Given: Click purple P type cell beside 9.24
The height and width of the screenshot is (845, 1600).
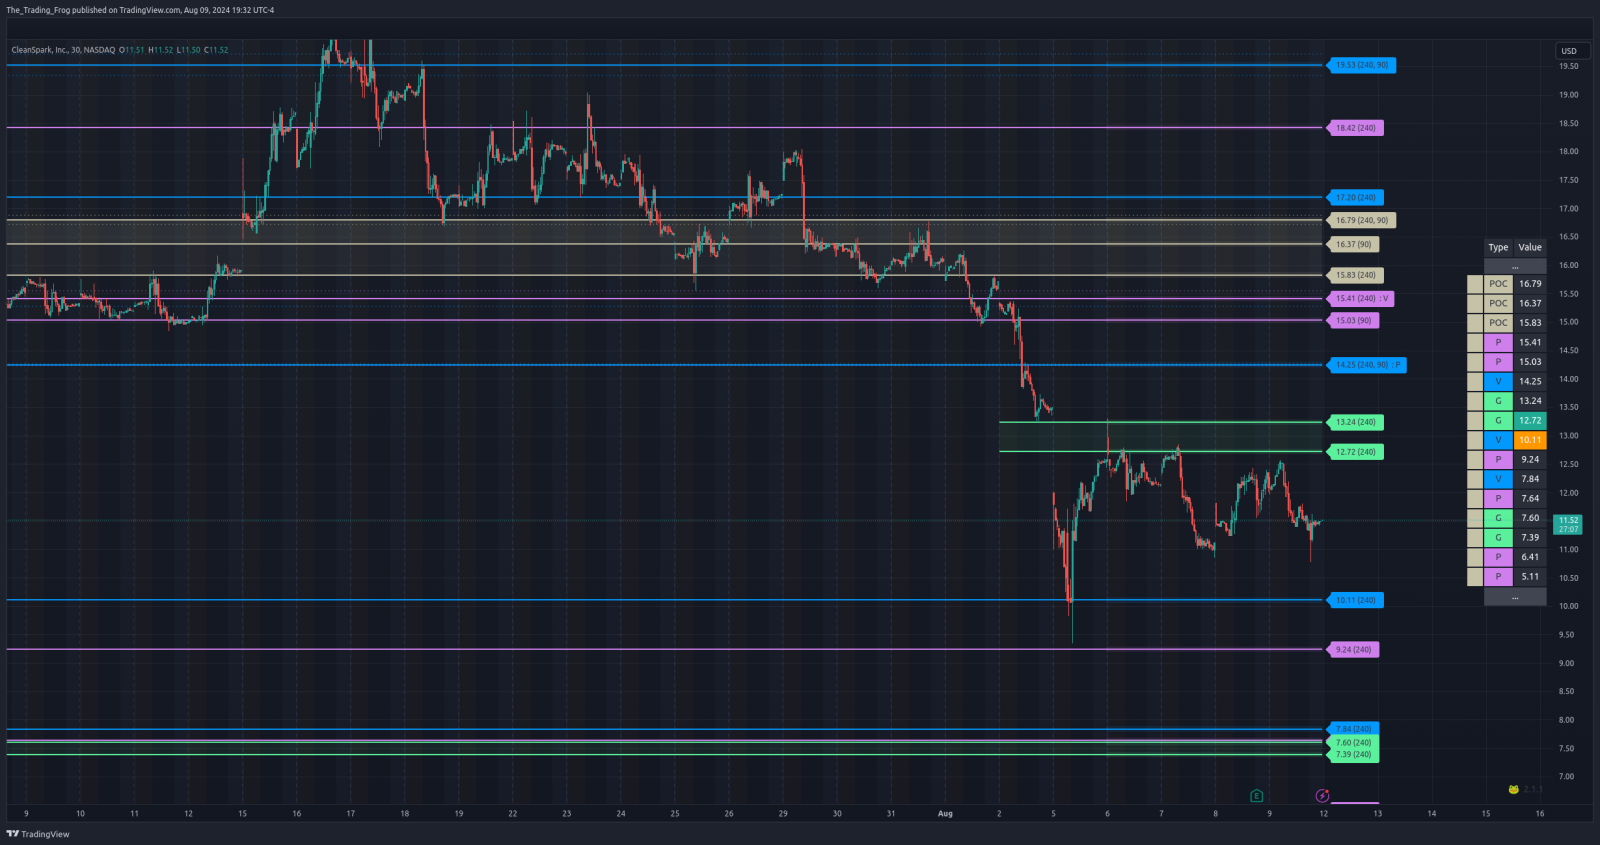Looking at the screenshot, I should [x=1498, y=459].
